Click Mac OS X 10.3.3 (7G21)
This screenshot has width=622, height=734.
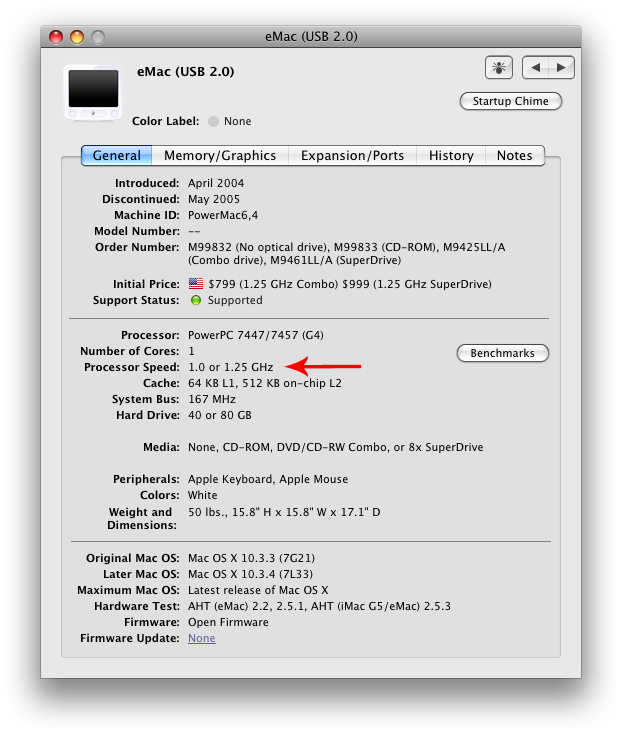[x=251, y=558]
